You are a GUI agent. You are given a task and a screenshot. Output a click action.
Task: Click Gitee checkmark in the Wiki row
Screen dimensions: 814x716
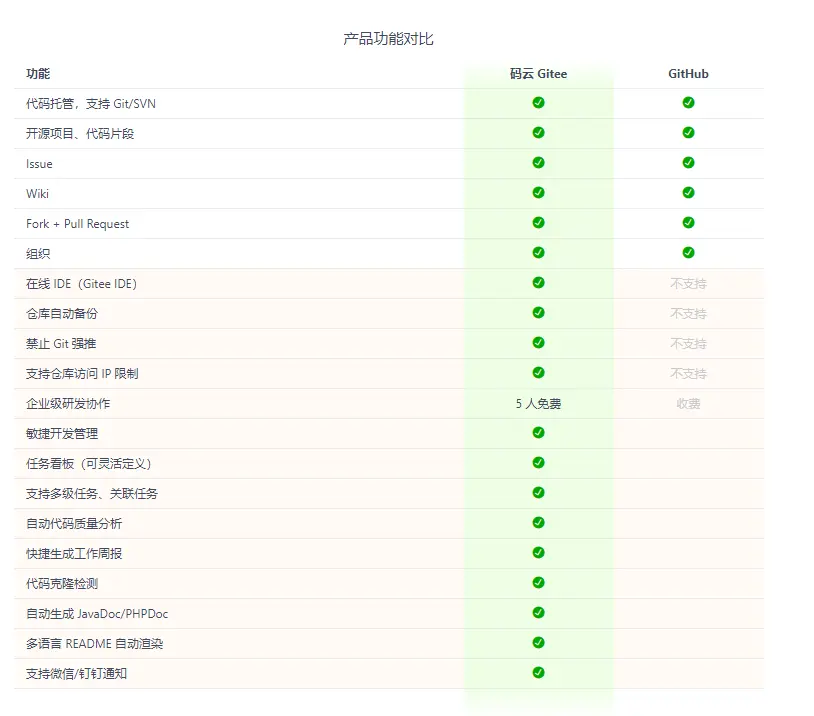point(538,193)
